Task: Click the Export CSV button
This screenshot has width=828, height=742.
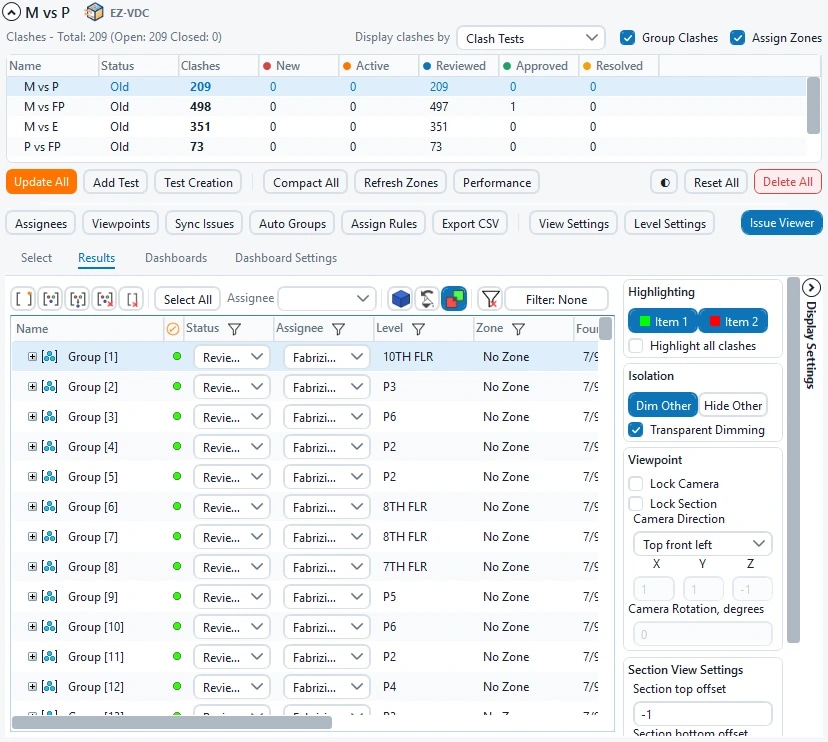Action: click(470, 223)
